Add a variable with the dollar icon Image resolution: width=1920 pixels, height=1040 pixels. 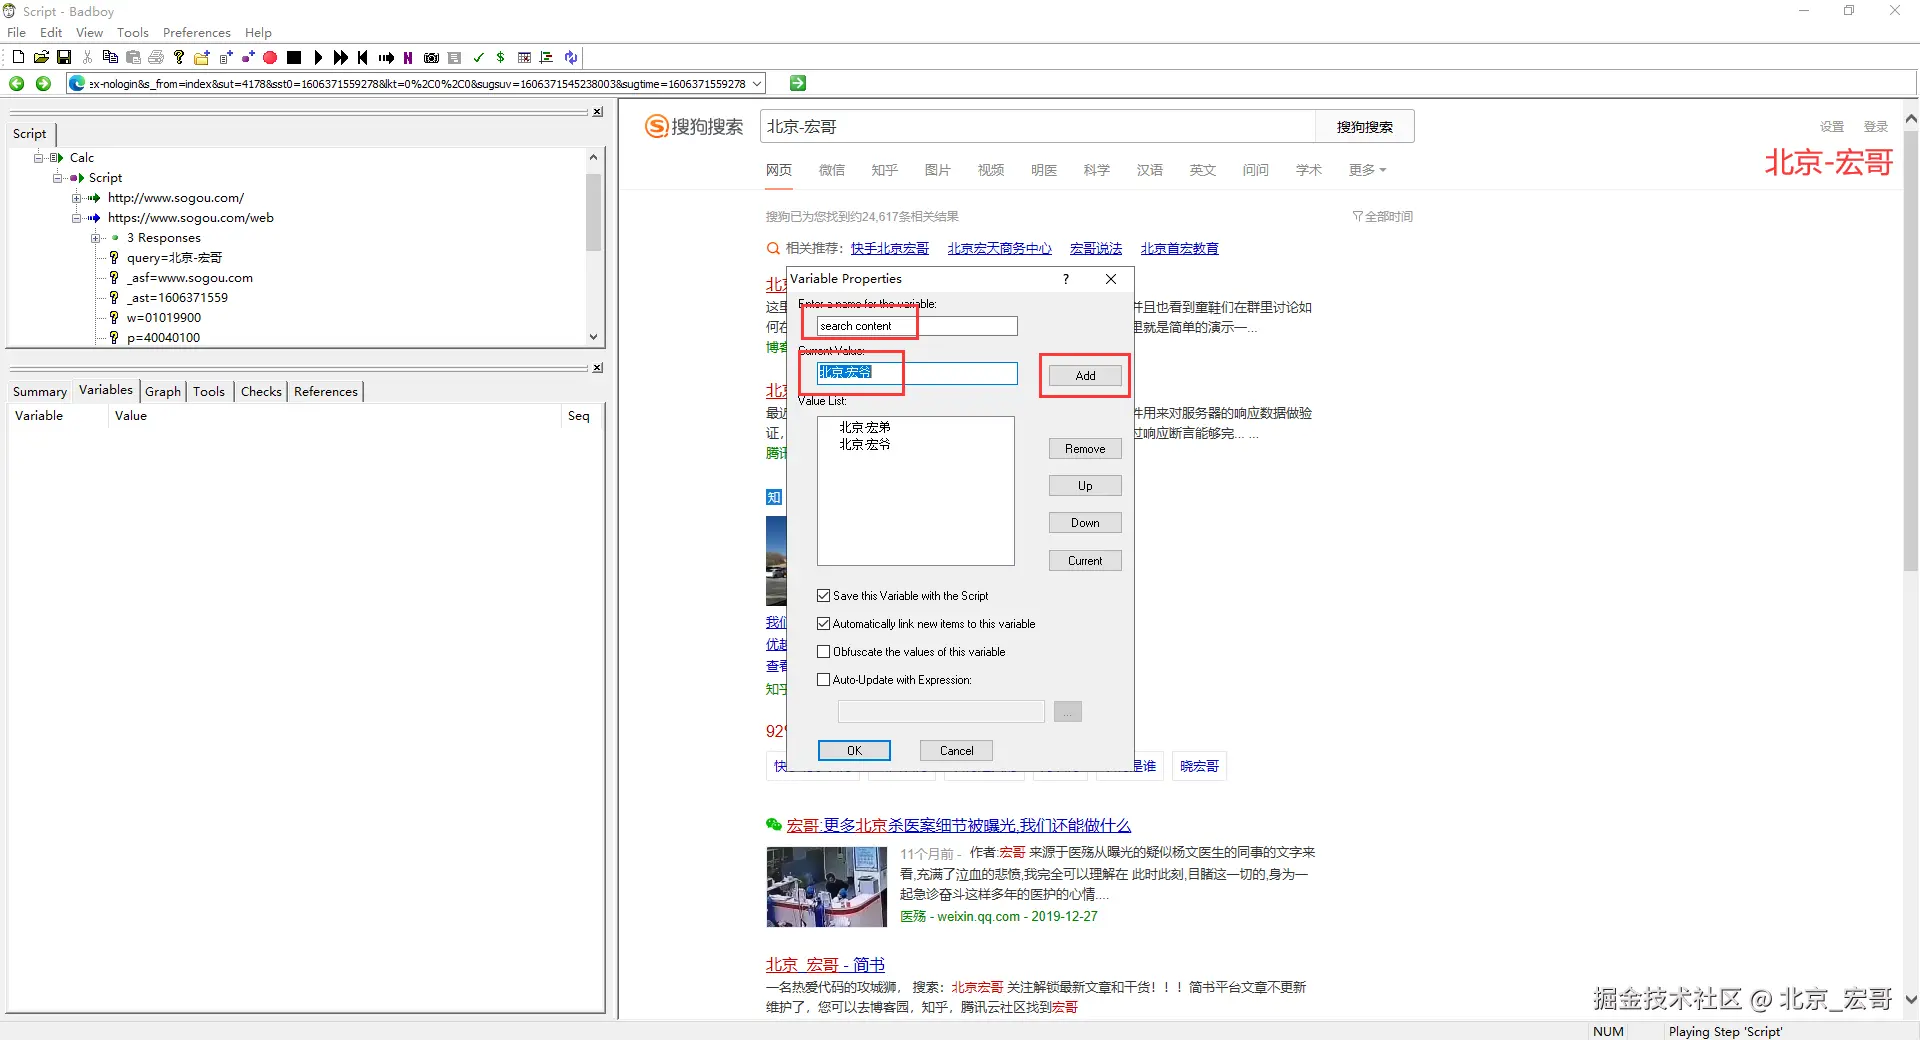(x=500, y=58)
